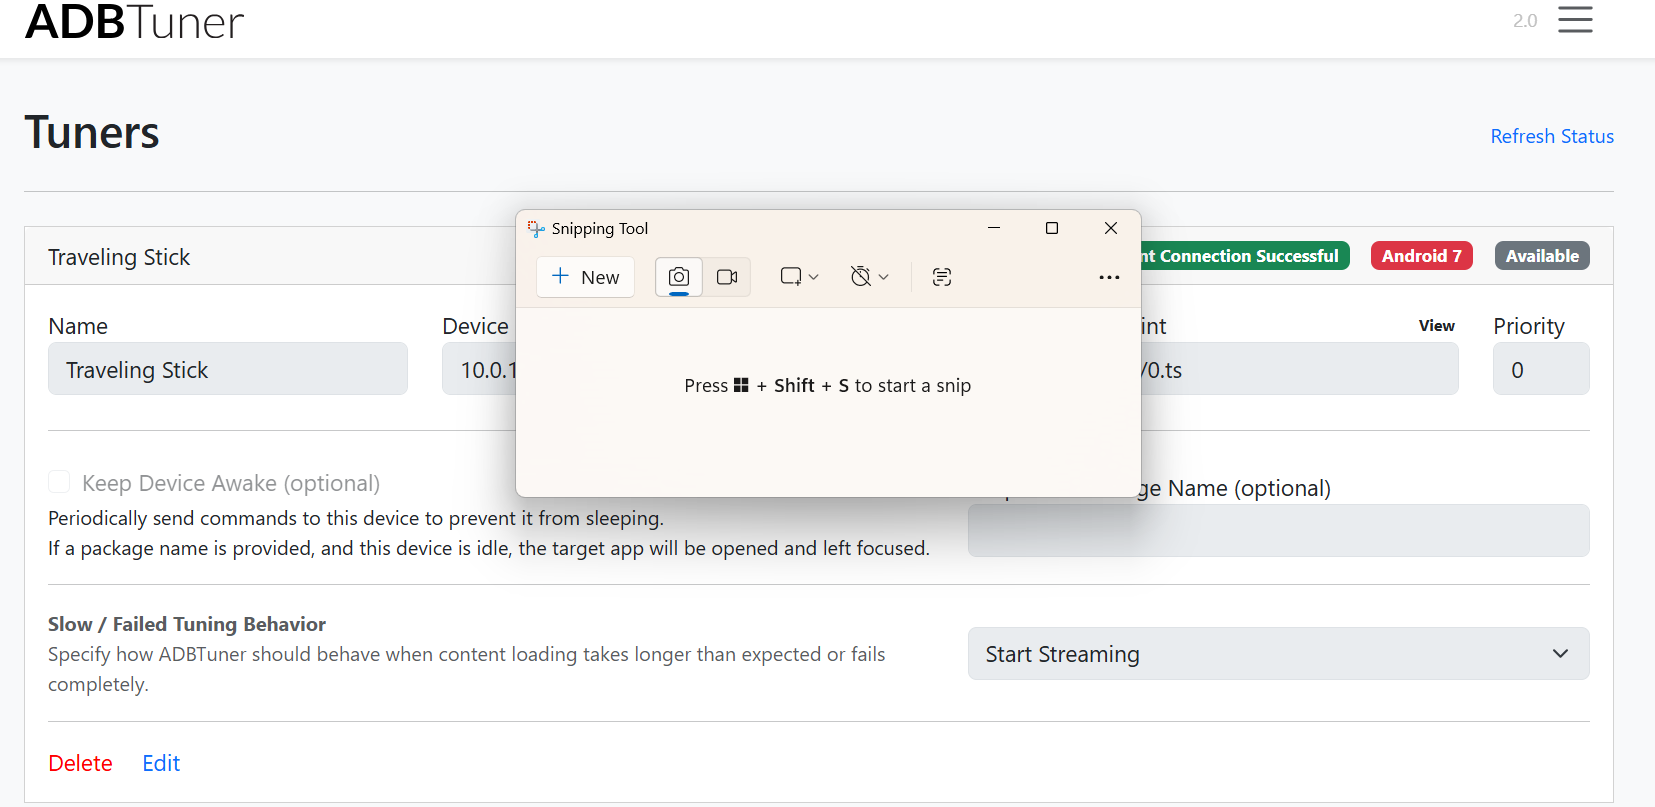1655x807 pixels.
Task: Minimize the Snipping Tool window
Action: tap(993, 228)
